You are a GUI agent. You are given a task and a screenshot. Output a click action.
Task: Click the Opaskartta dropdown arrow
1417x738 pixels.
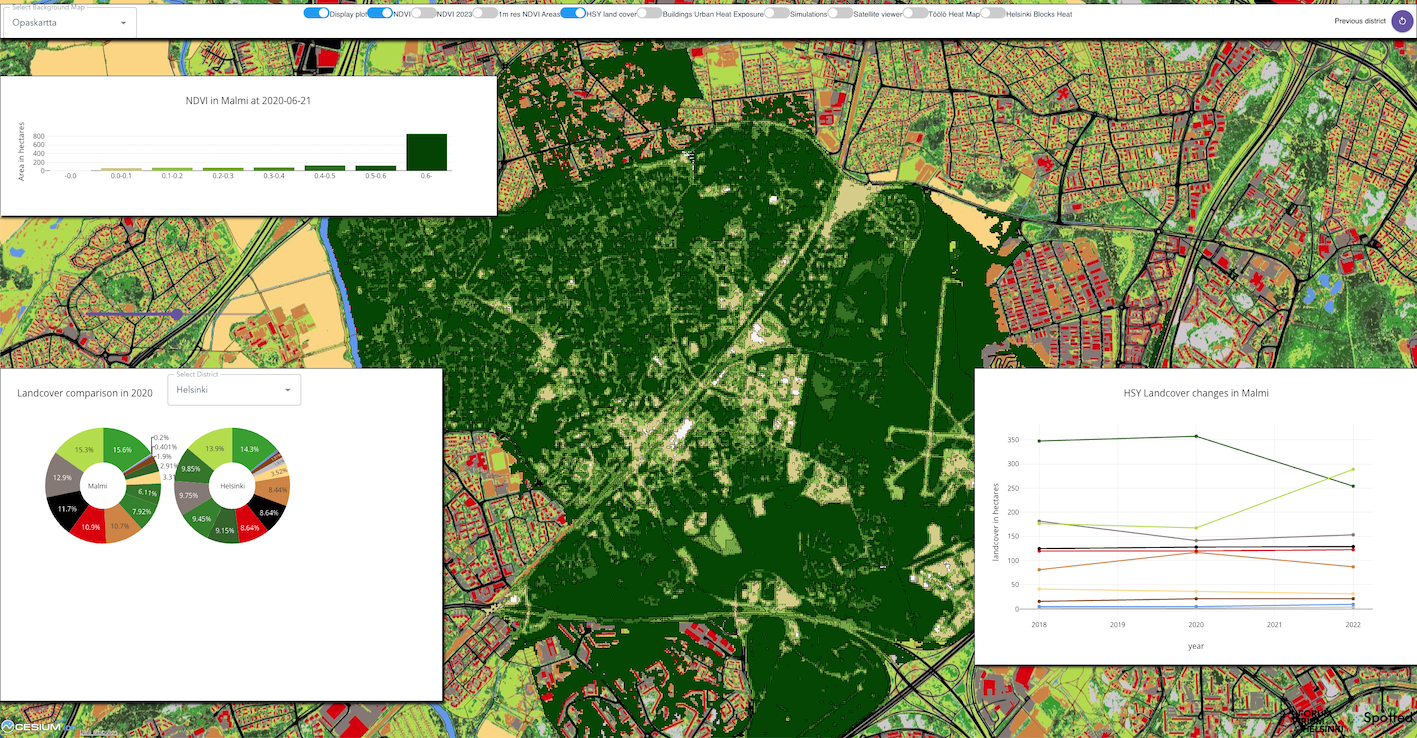pos(124,22)
